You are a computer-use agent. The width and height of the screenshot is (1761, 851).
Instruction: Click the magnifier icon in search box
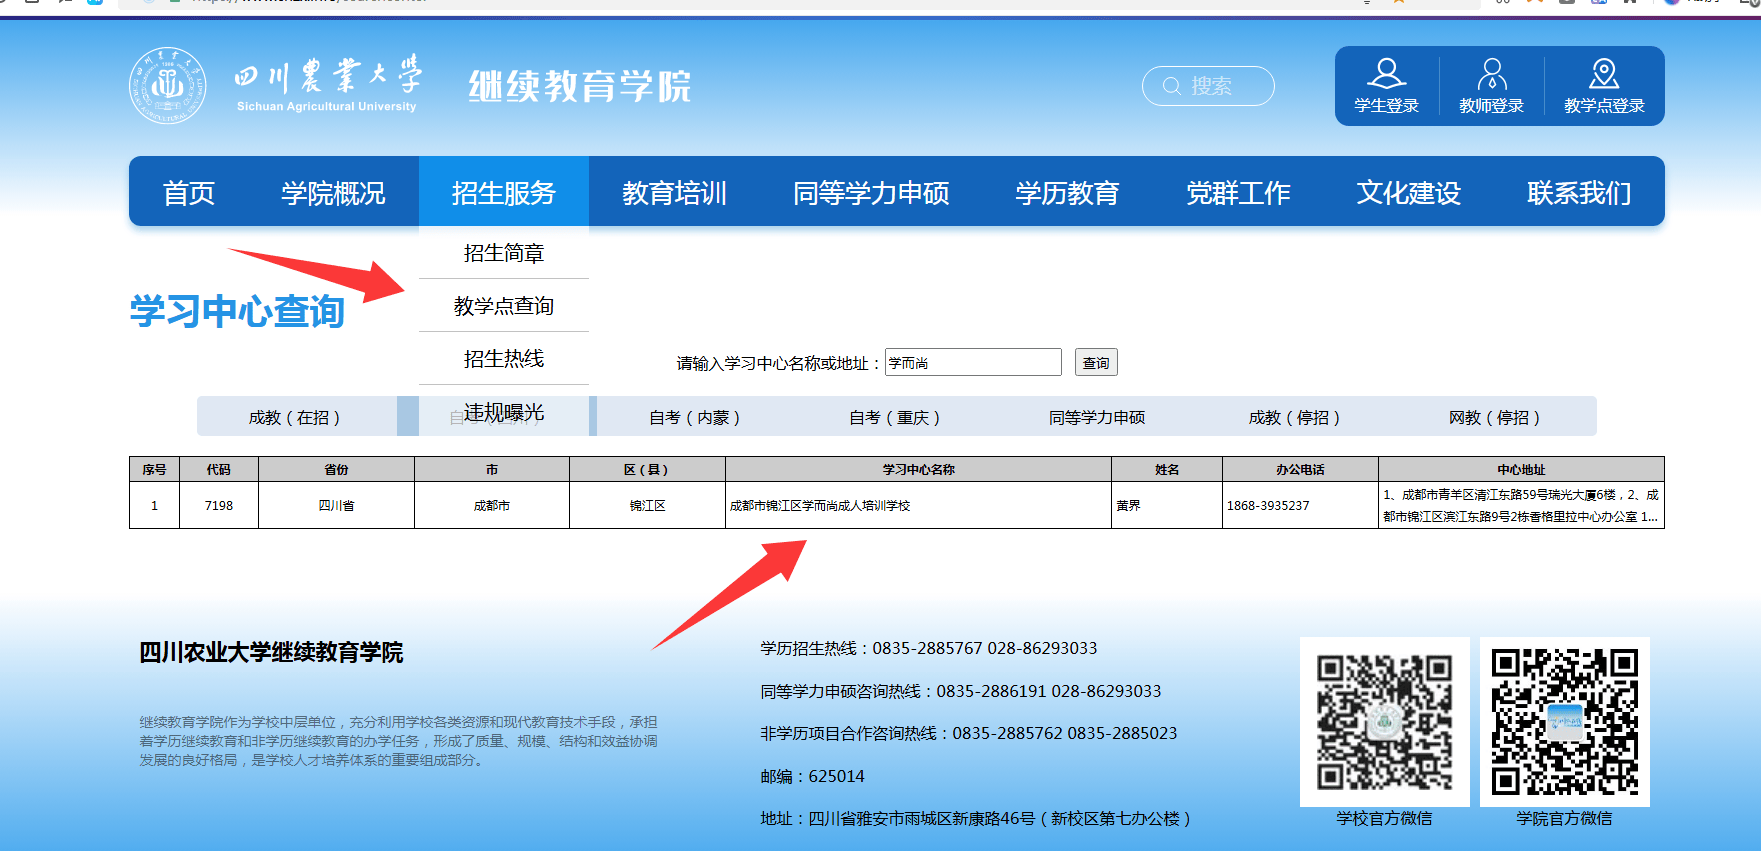[x=1172, y=87]
